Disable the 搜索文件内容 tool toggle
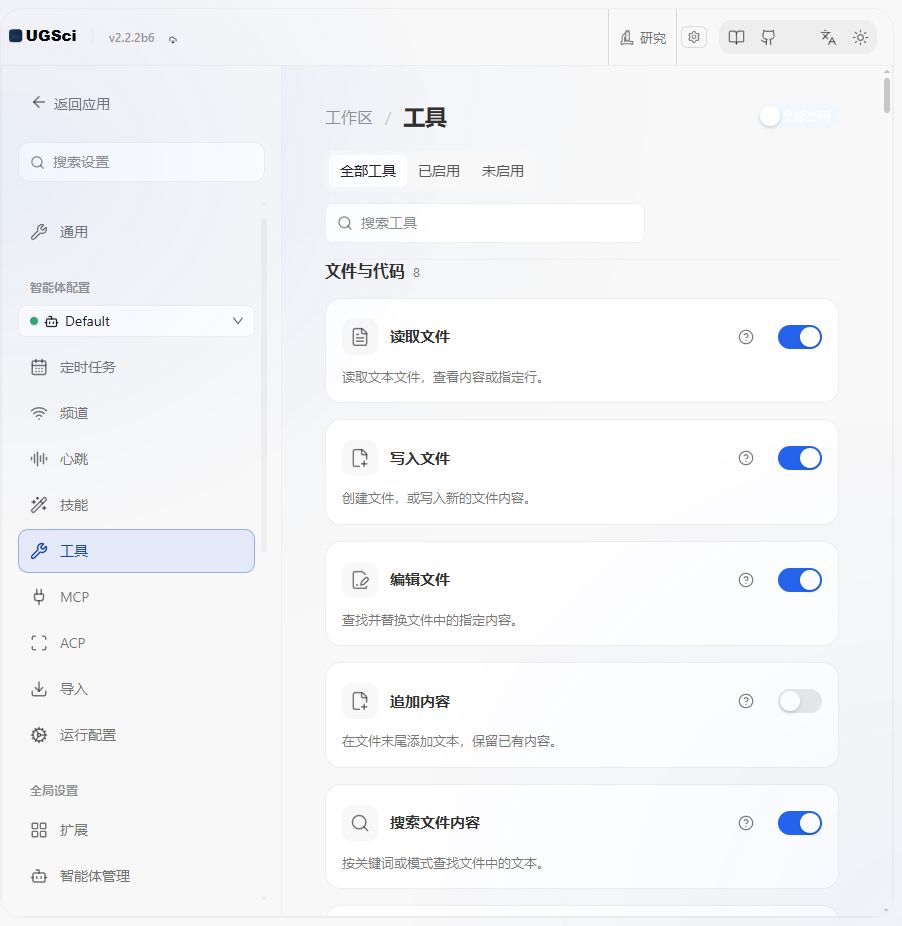 pyautogui.click(x=799, y=823)
